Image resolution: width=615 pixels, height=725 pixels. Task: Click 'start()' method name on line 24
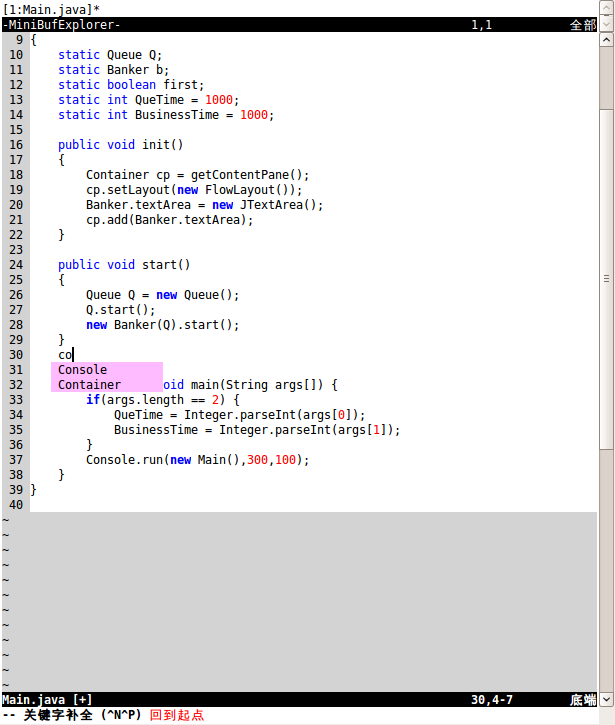(x=166, y=264)
